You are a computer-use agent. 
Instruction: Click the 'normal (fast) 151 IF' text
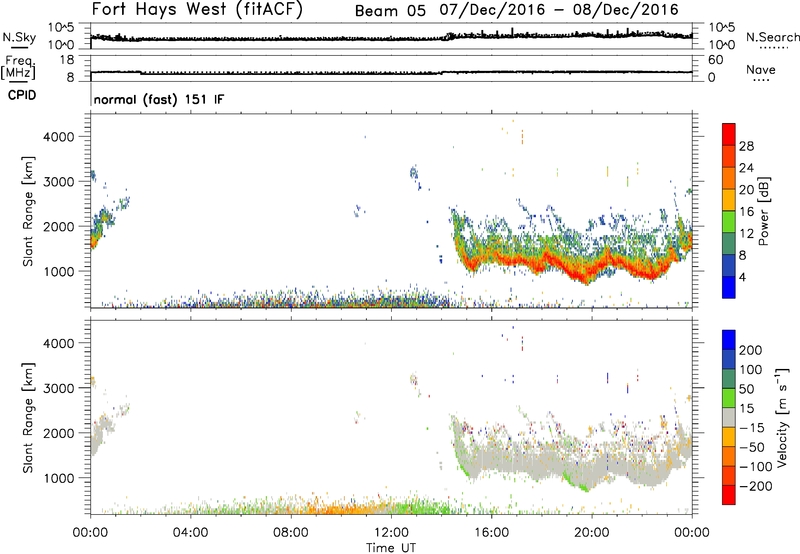coord(159,99)
